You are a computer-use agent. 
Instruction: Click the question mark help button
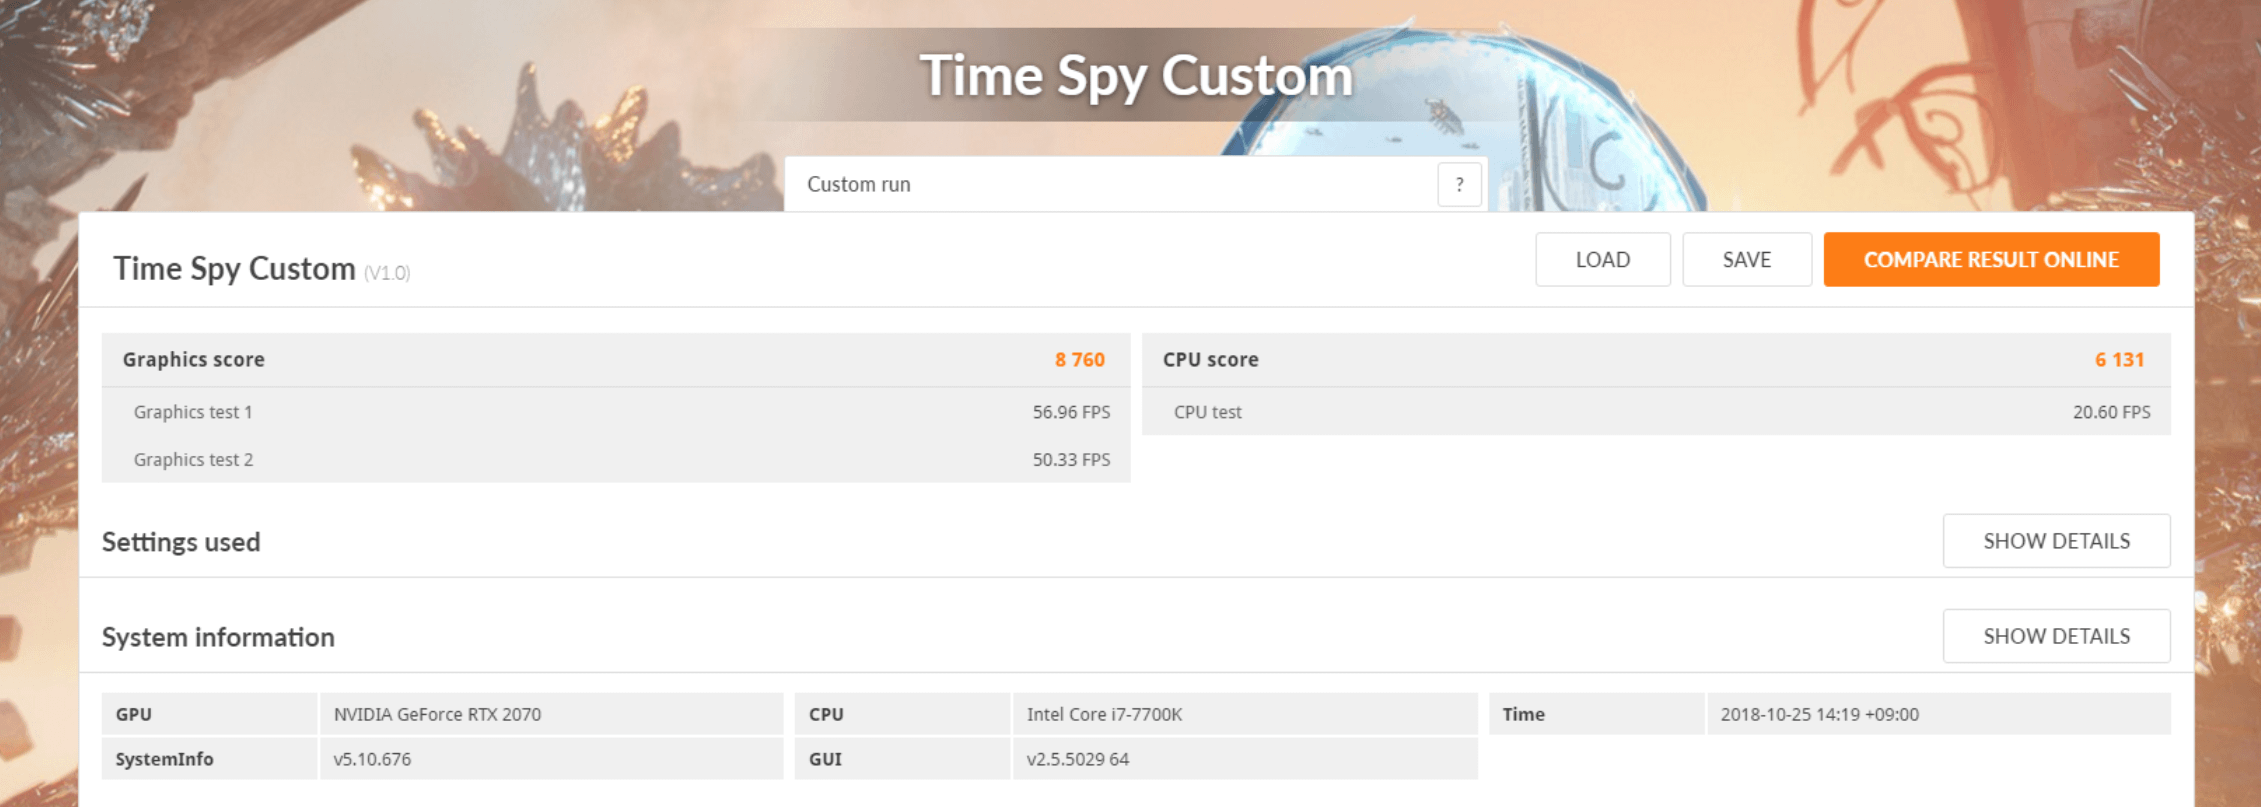click(1459, 184)
